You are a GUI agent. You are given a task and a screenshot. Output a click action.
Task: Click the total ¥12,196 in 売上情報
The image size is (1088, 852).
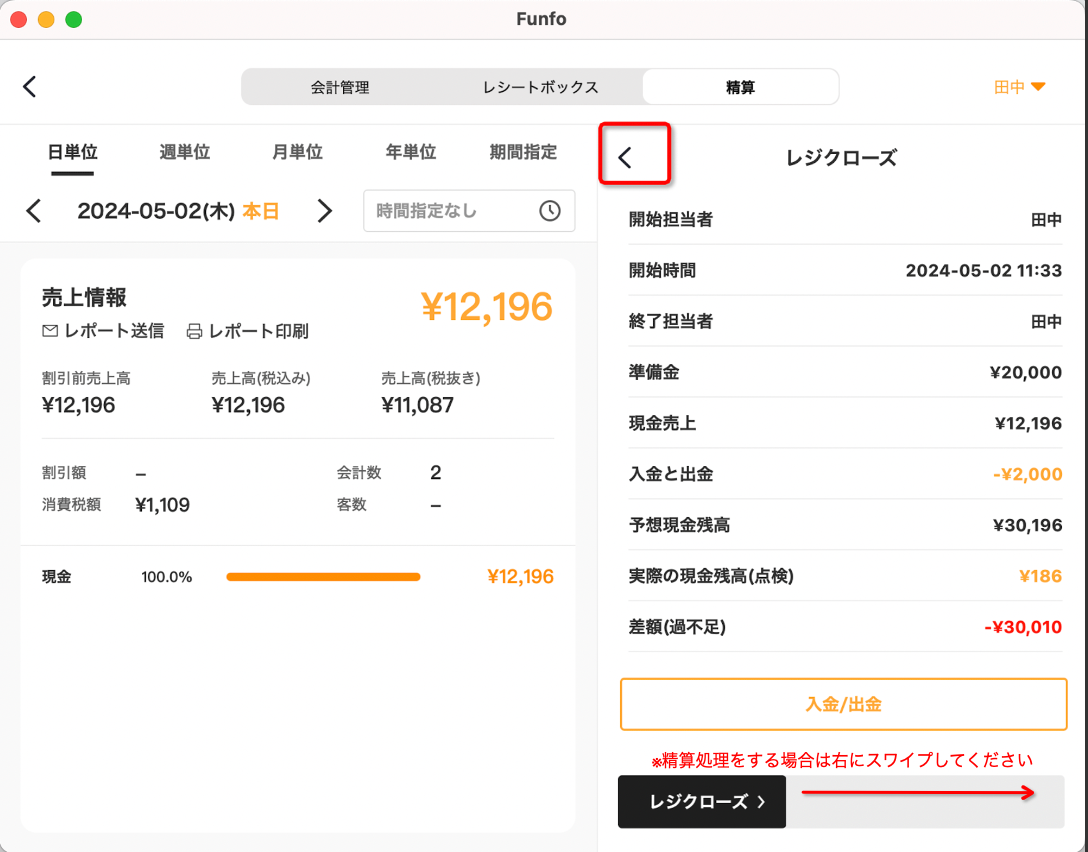(x=486, y=307)
